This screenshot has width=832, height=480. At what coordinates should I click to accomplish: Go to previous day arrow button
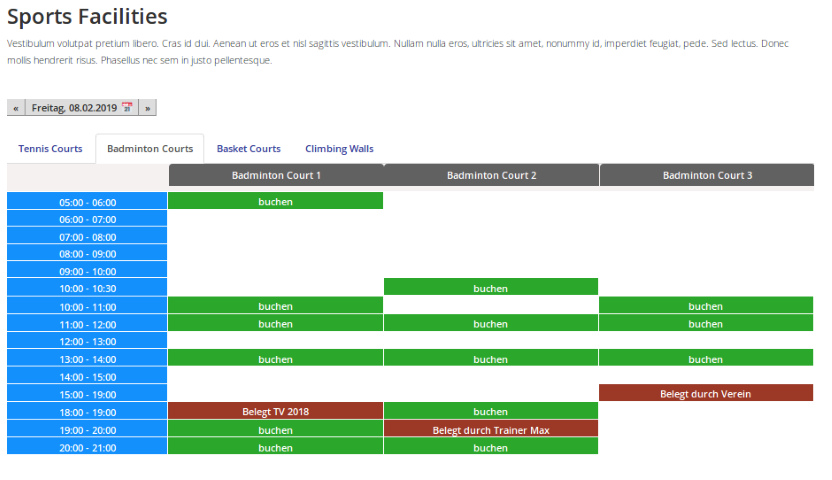[16, 108]
